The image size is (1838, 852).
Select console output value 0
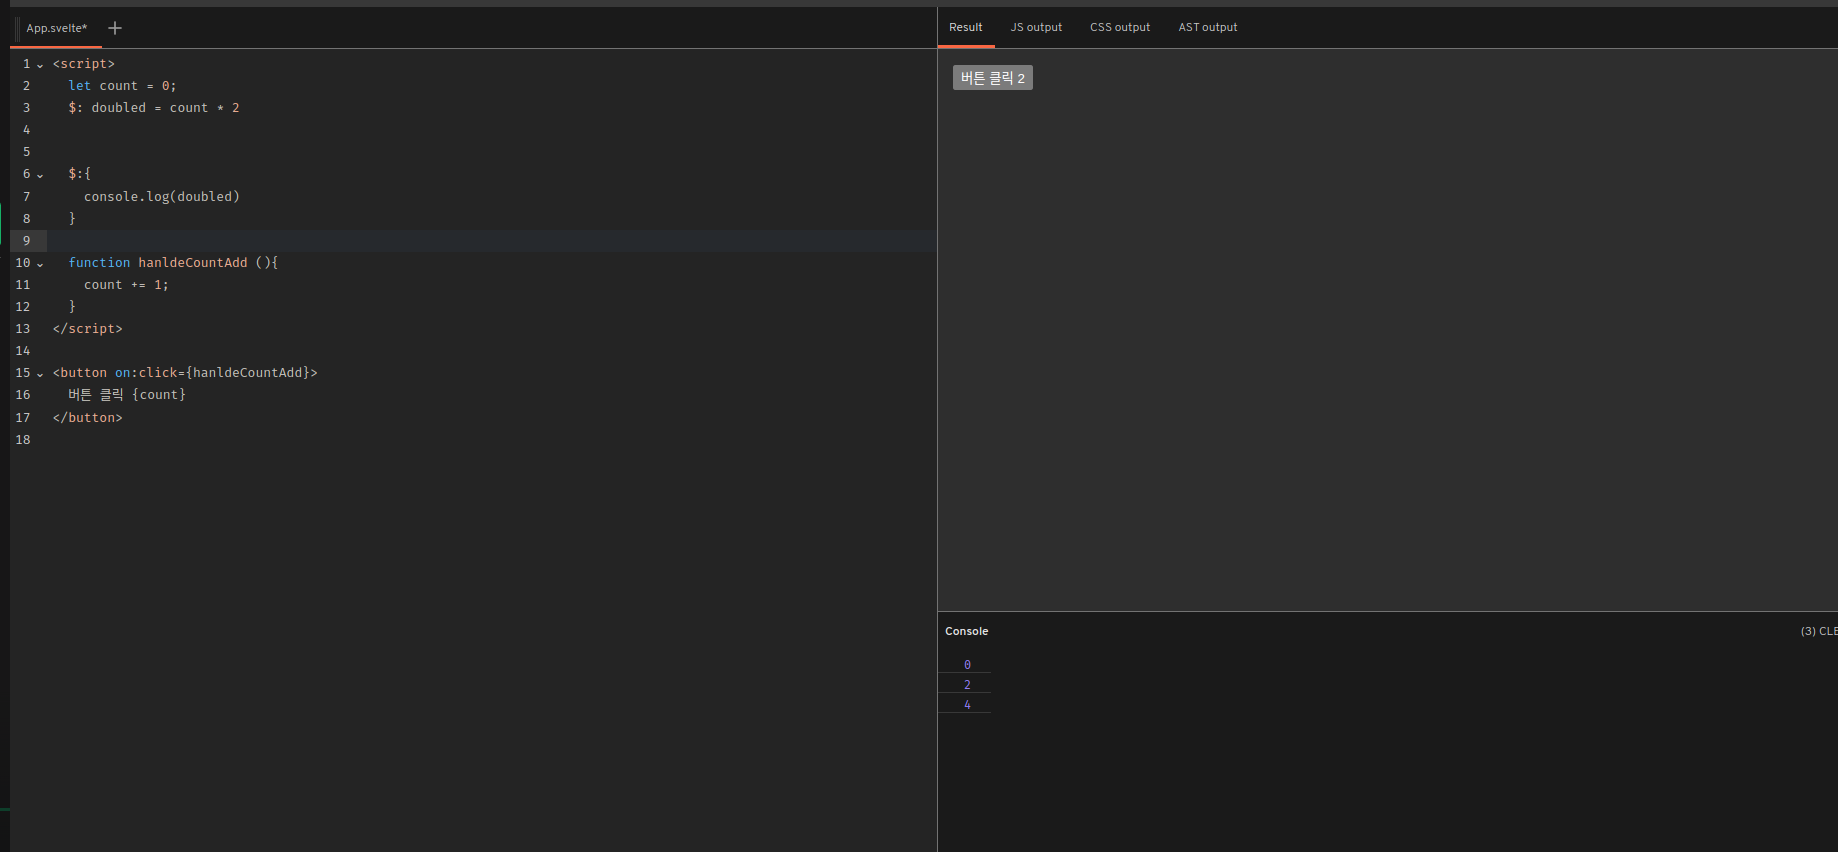(967, 664)
